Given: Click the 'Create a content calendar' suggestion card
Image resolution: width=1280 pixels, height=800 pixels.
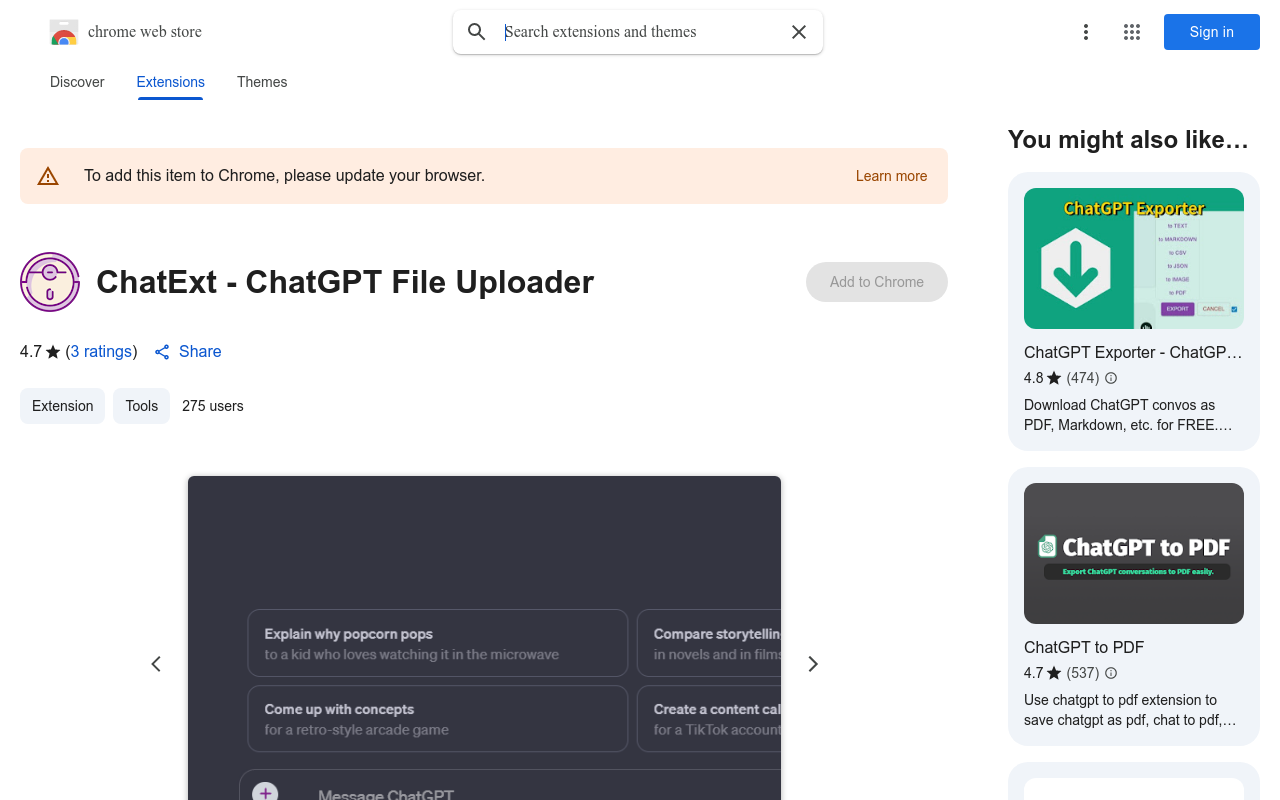Looking at the screenshot, I should [x=709, y=719].
